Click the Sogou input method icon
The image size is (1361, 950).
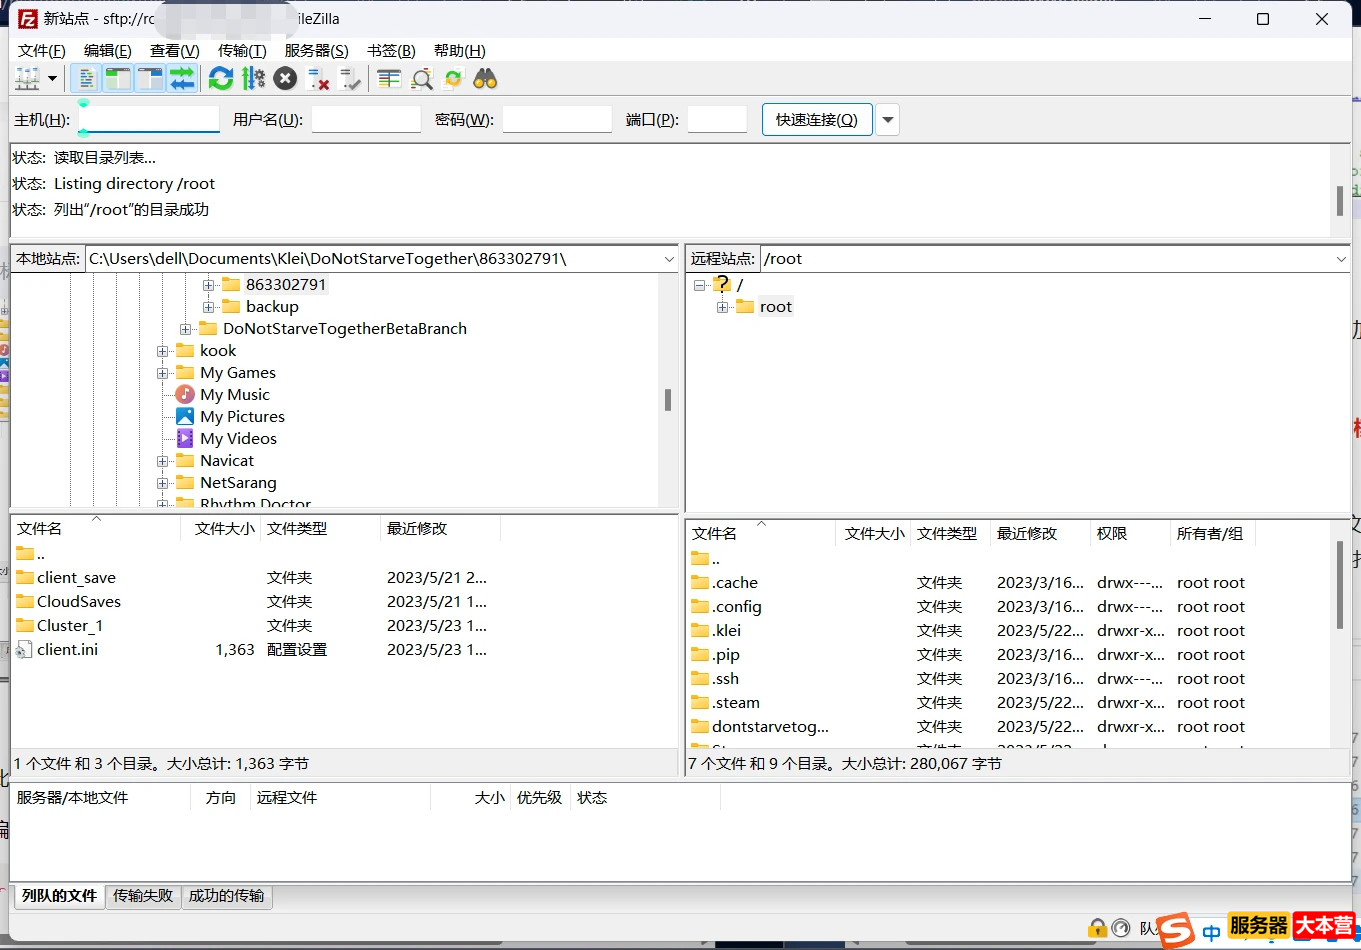click(1176, 930)
